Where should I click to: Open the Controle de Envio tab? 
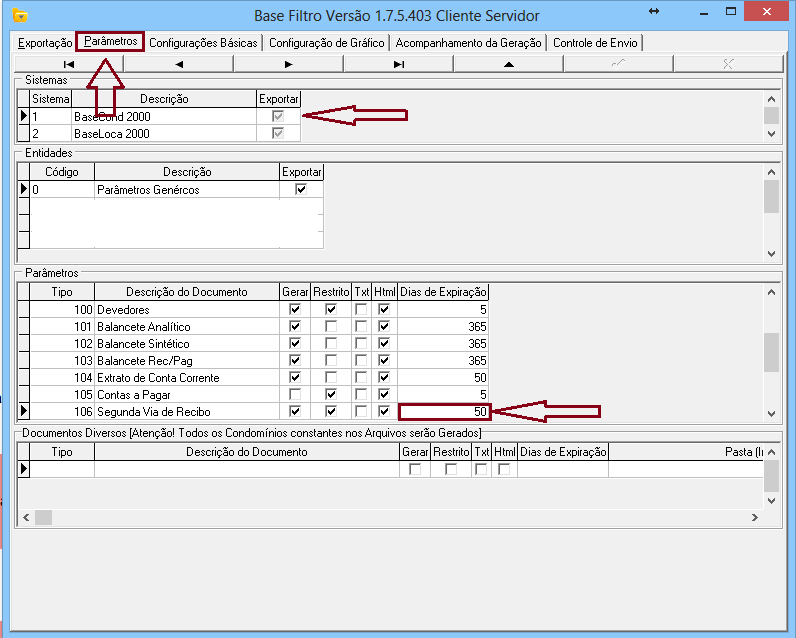click(x=596, y=43)
